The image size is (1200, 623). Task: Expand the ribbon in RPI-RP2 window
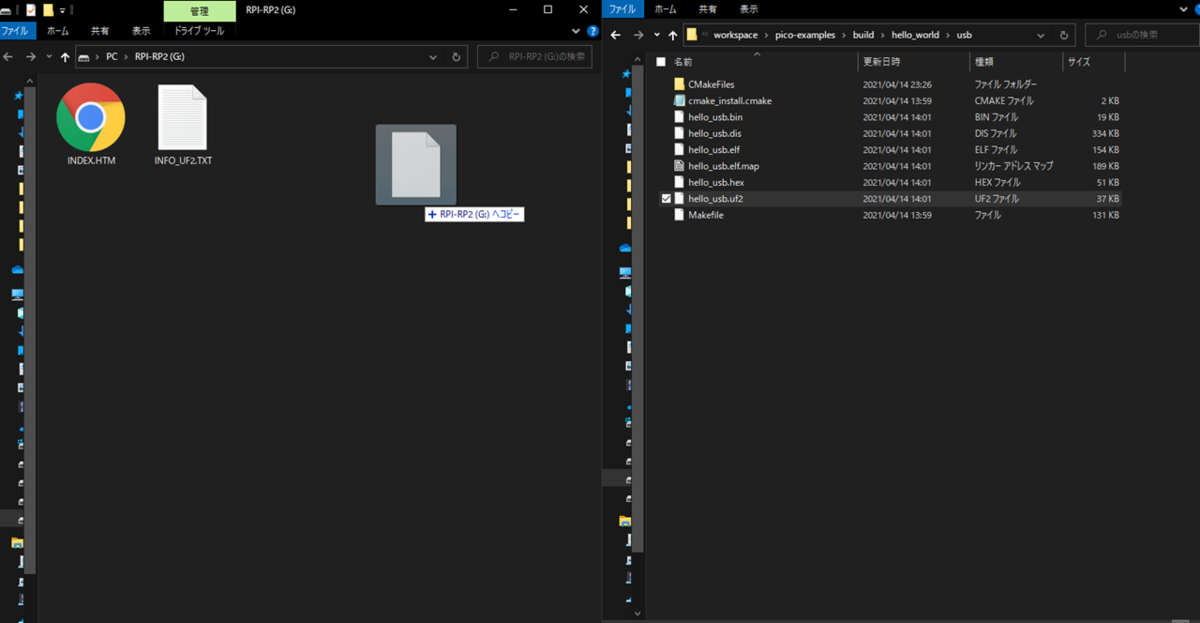click(x=577, y=31)
